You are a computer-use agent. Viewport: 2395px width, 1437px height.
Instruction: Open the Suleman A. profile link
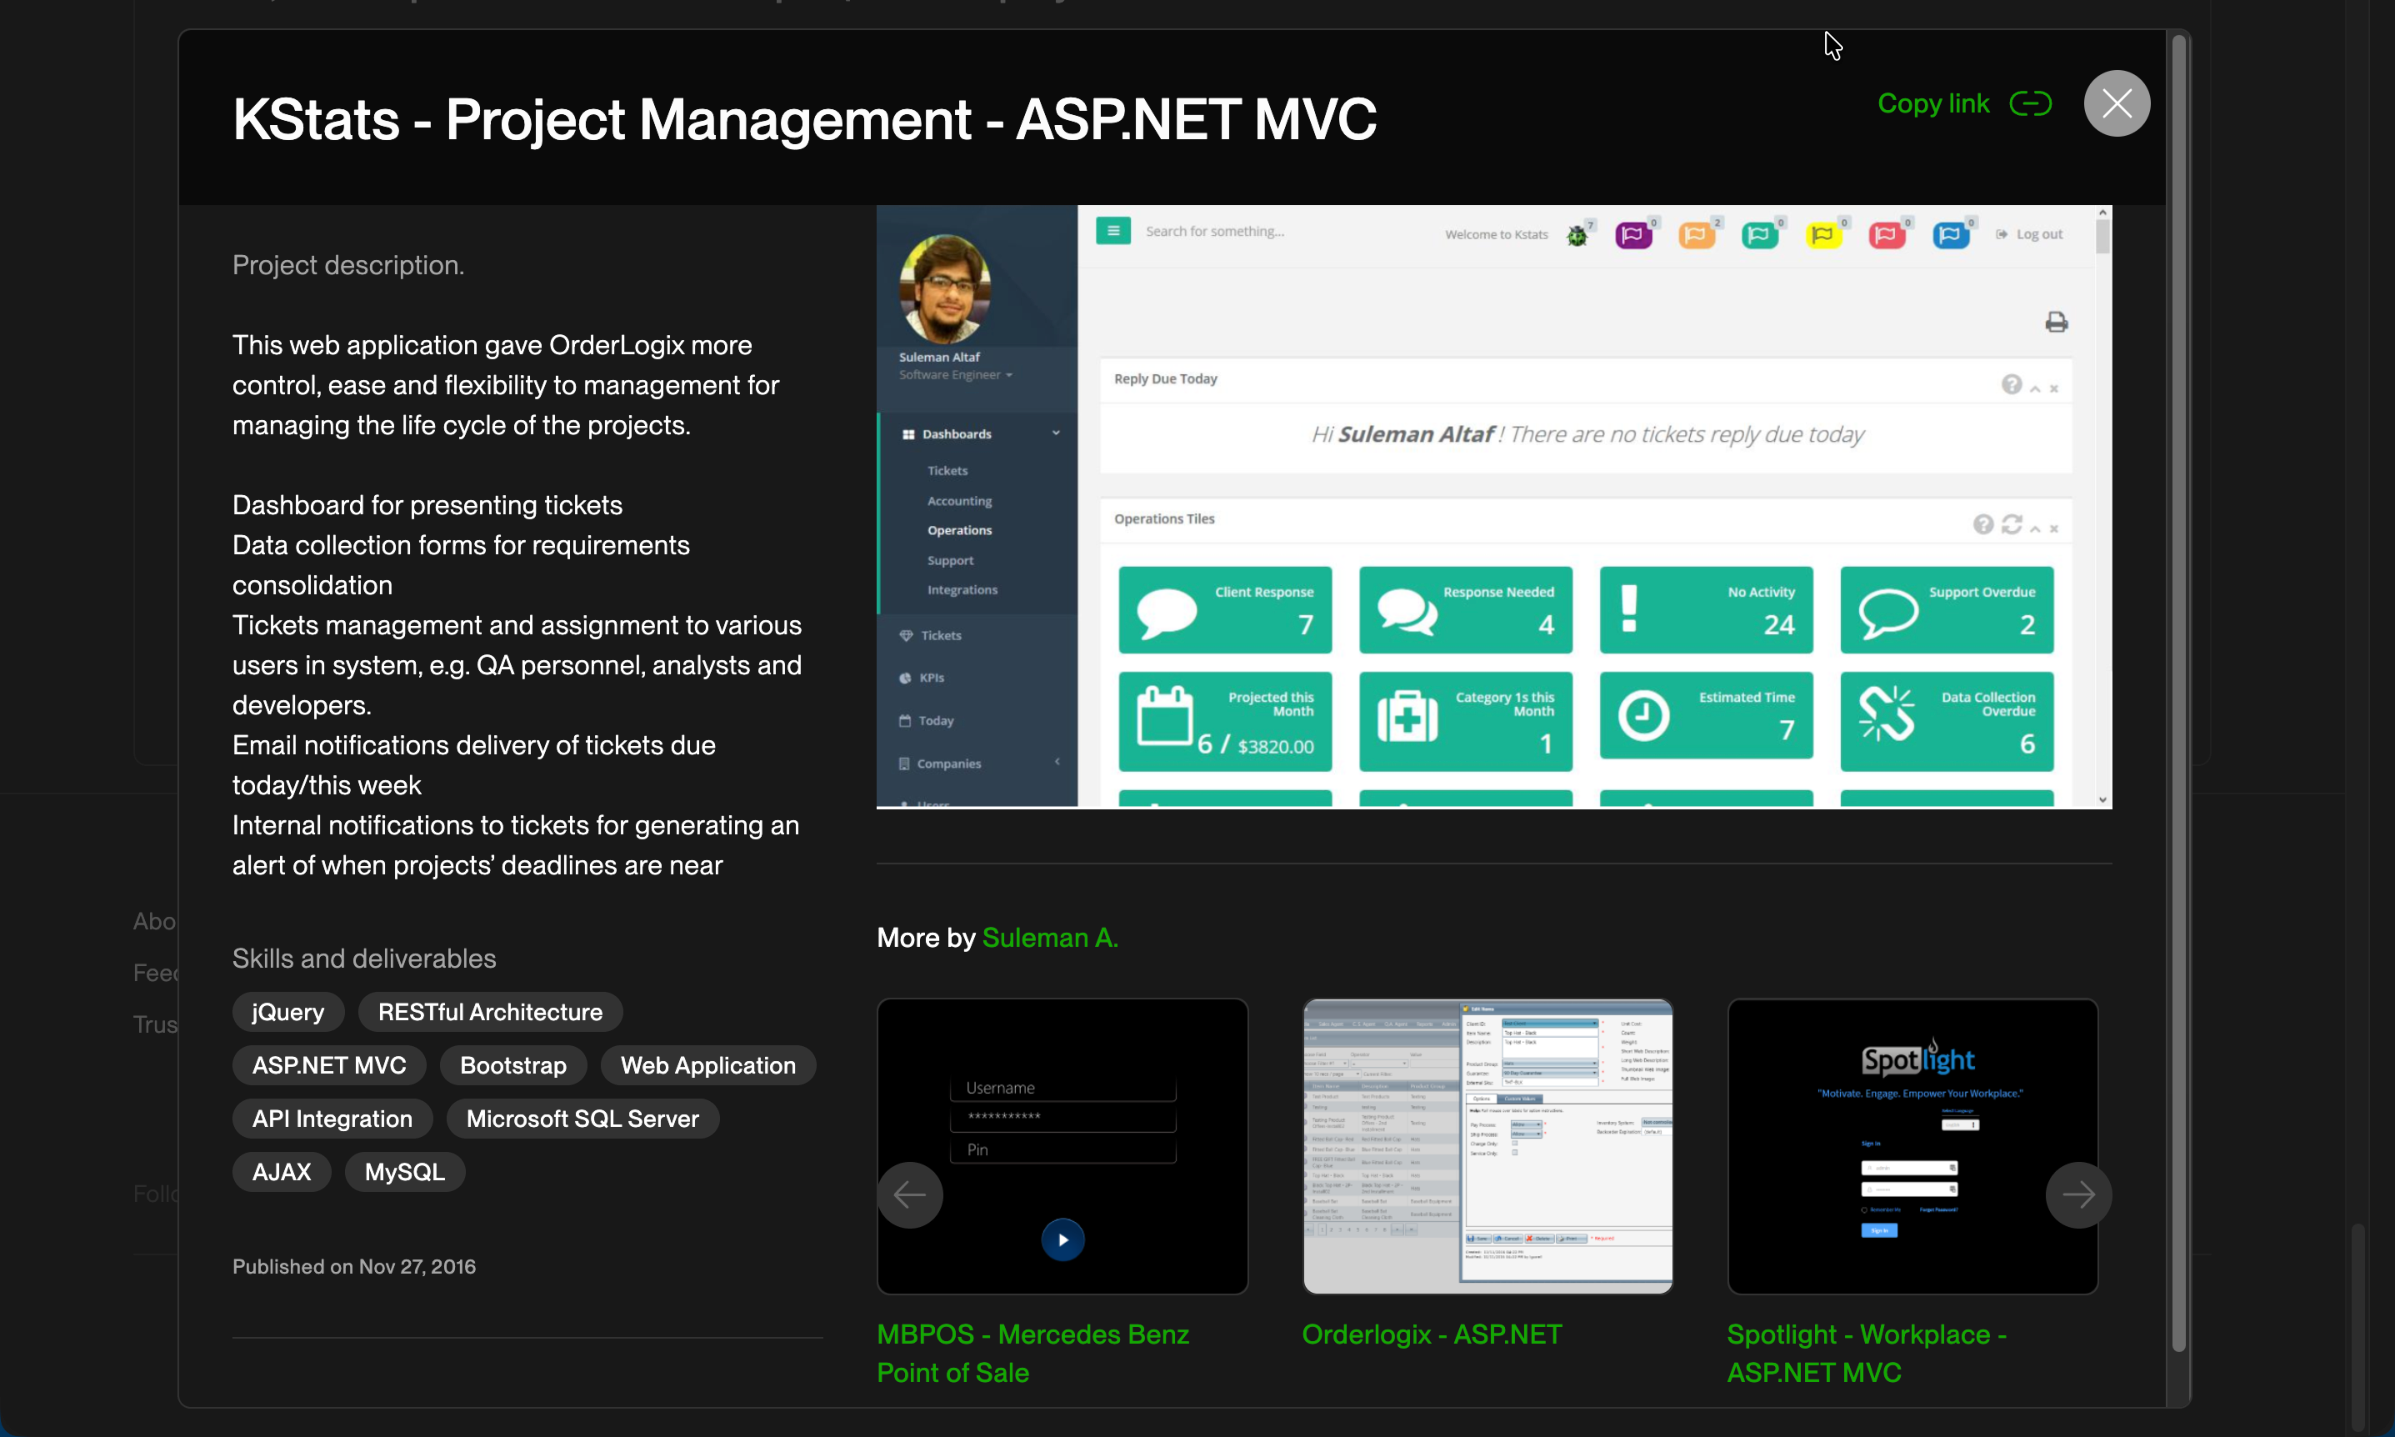pos(1049,938)
